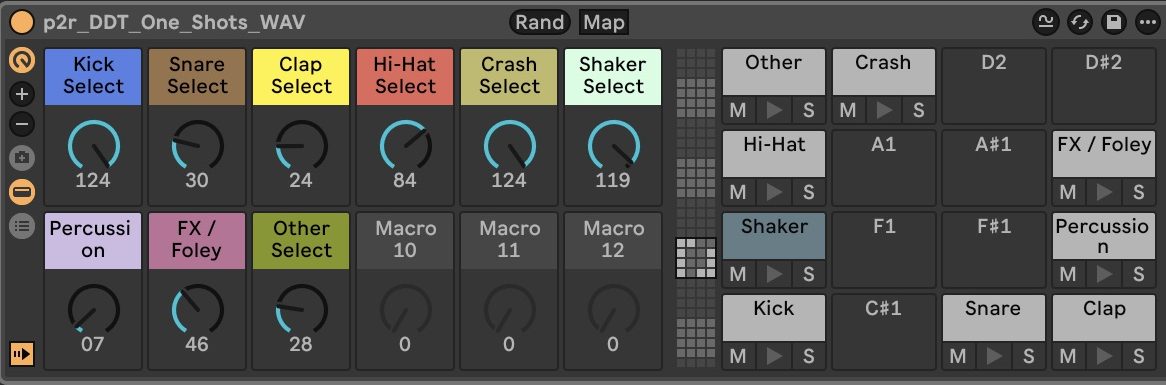Toggle the device activator on p2r_DDT_One_Shots_WAV
The image size is (1166, 385).
21,22
